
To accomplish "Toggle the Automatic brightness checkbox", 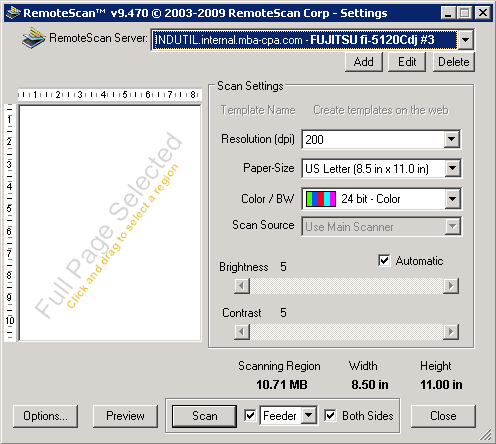I will 384,260.
